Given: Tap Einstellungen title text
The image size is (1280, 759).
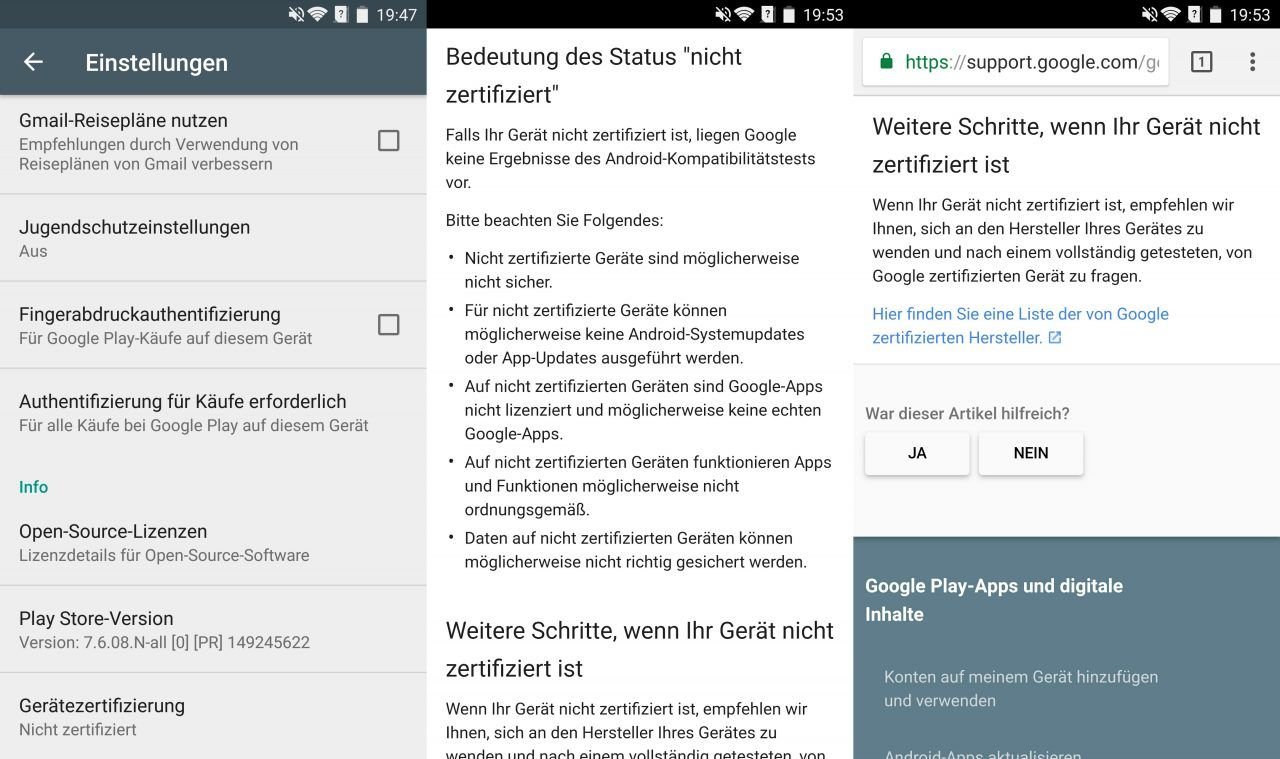Looking at the screenshot, I should [x=156, y=62].
